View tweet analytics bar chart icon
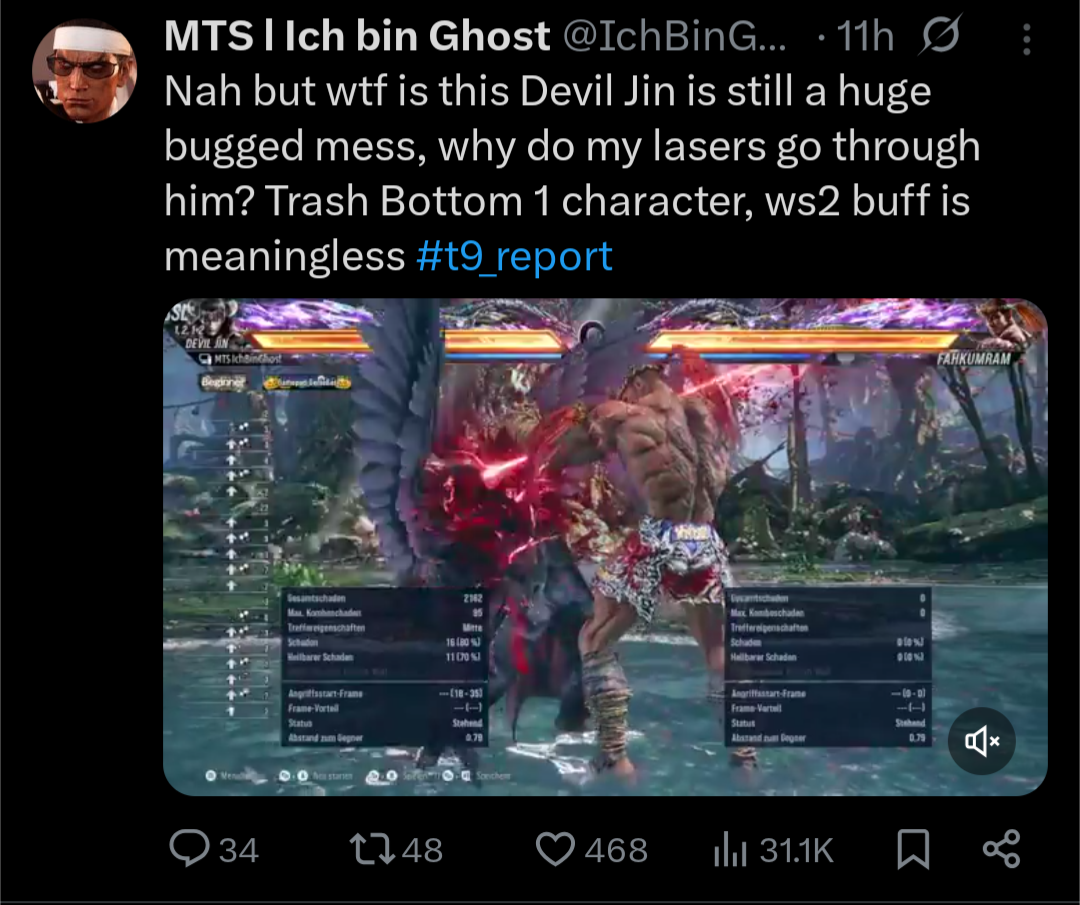1080x905 pixels. tap(731, 849)
